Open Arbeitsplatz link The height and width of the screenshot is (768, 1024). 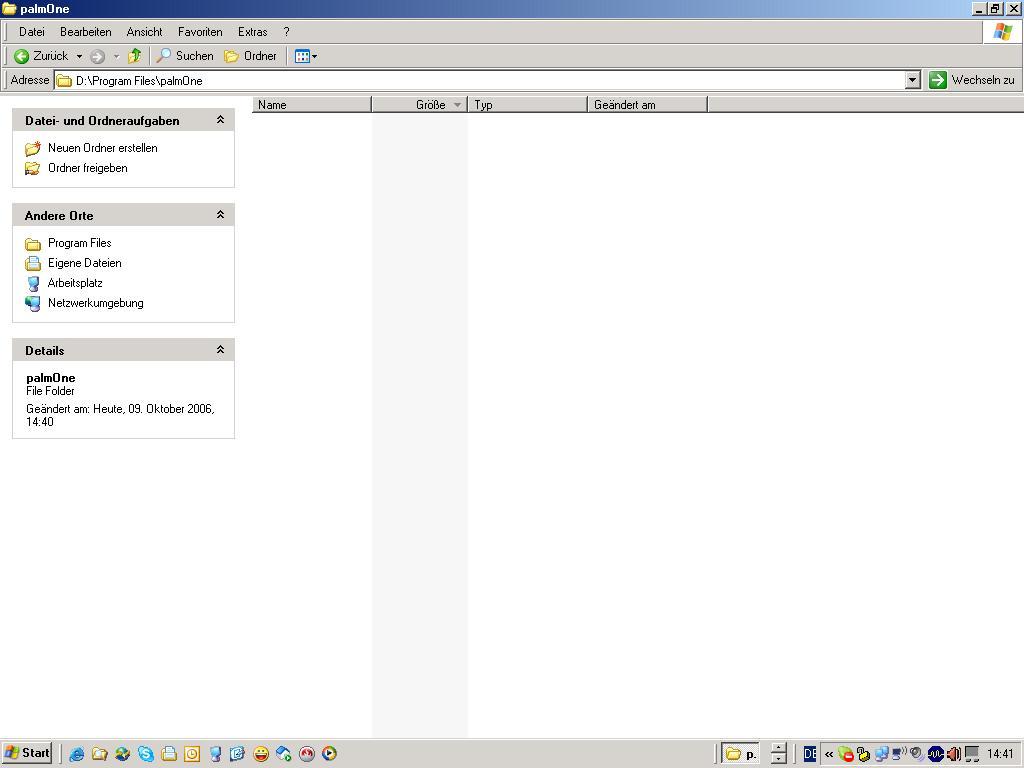(x=75, y=283)
